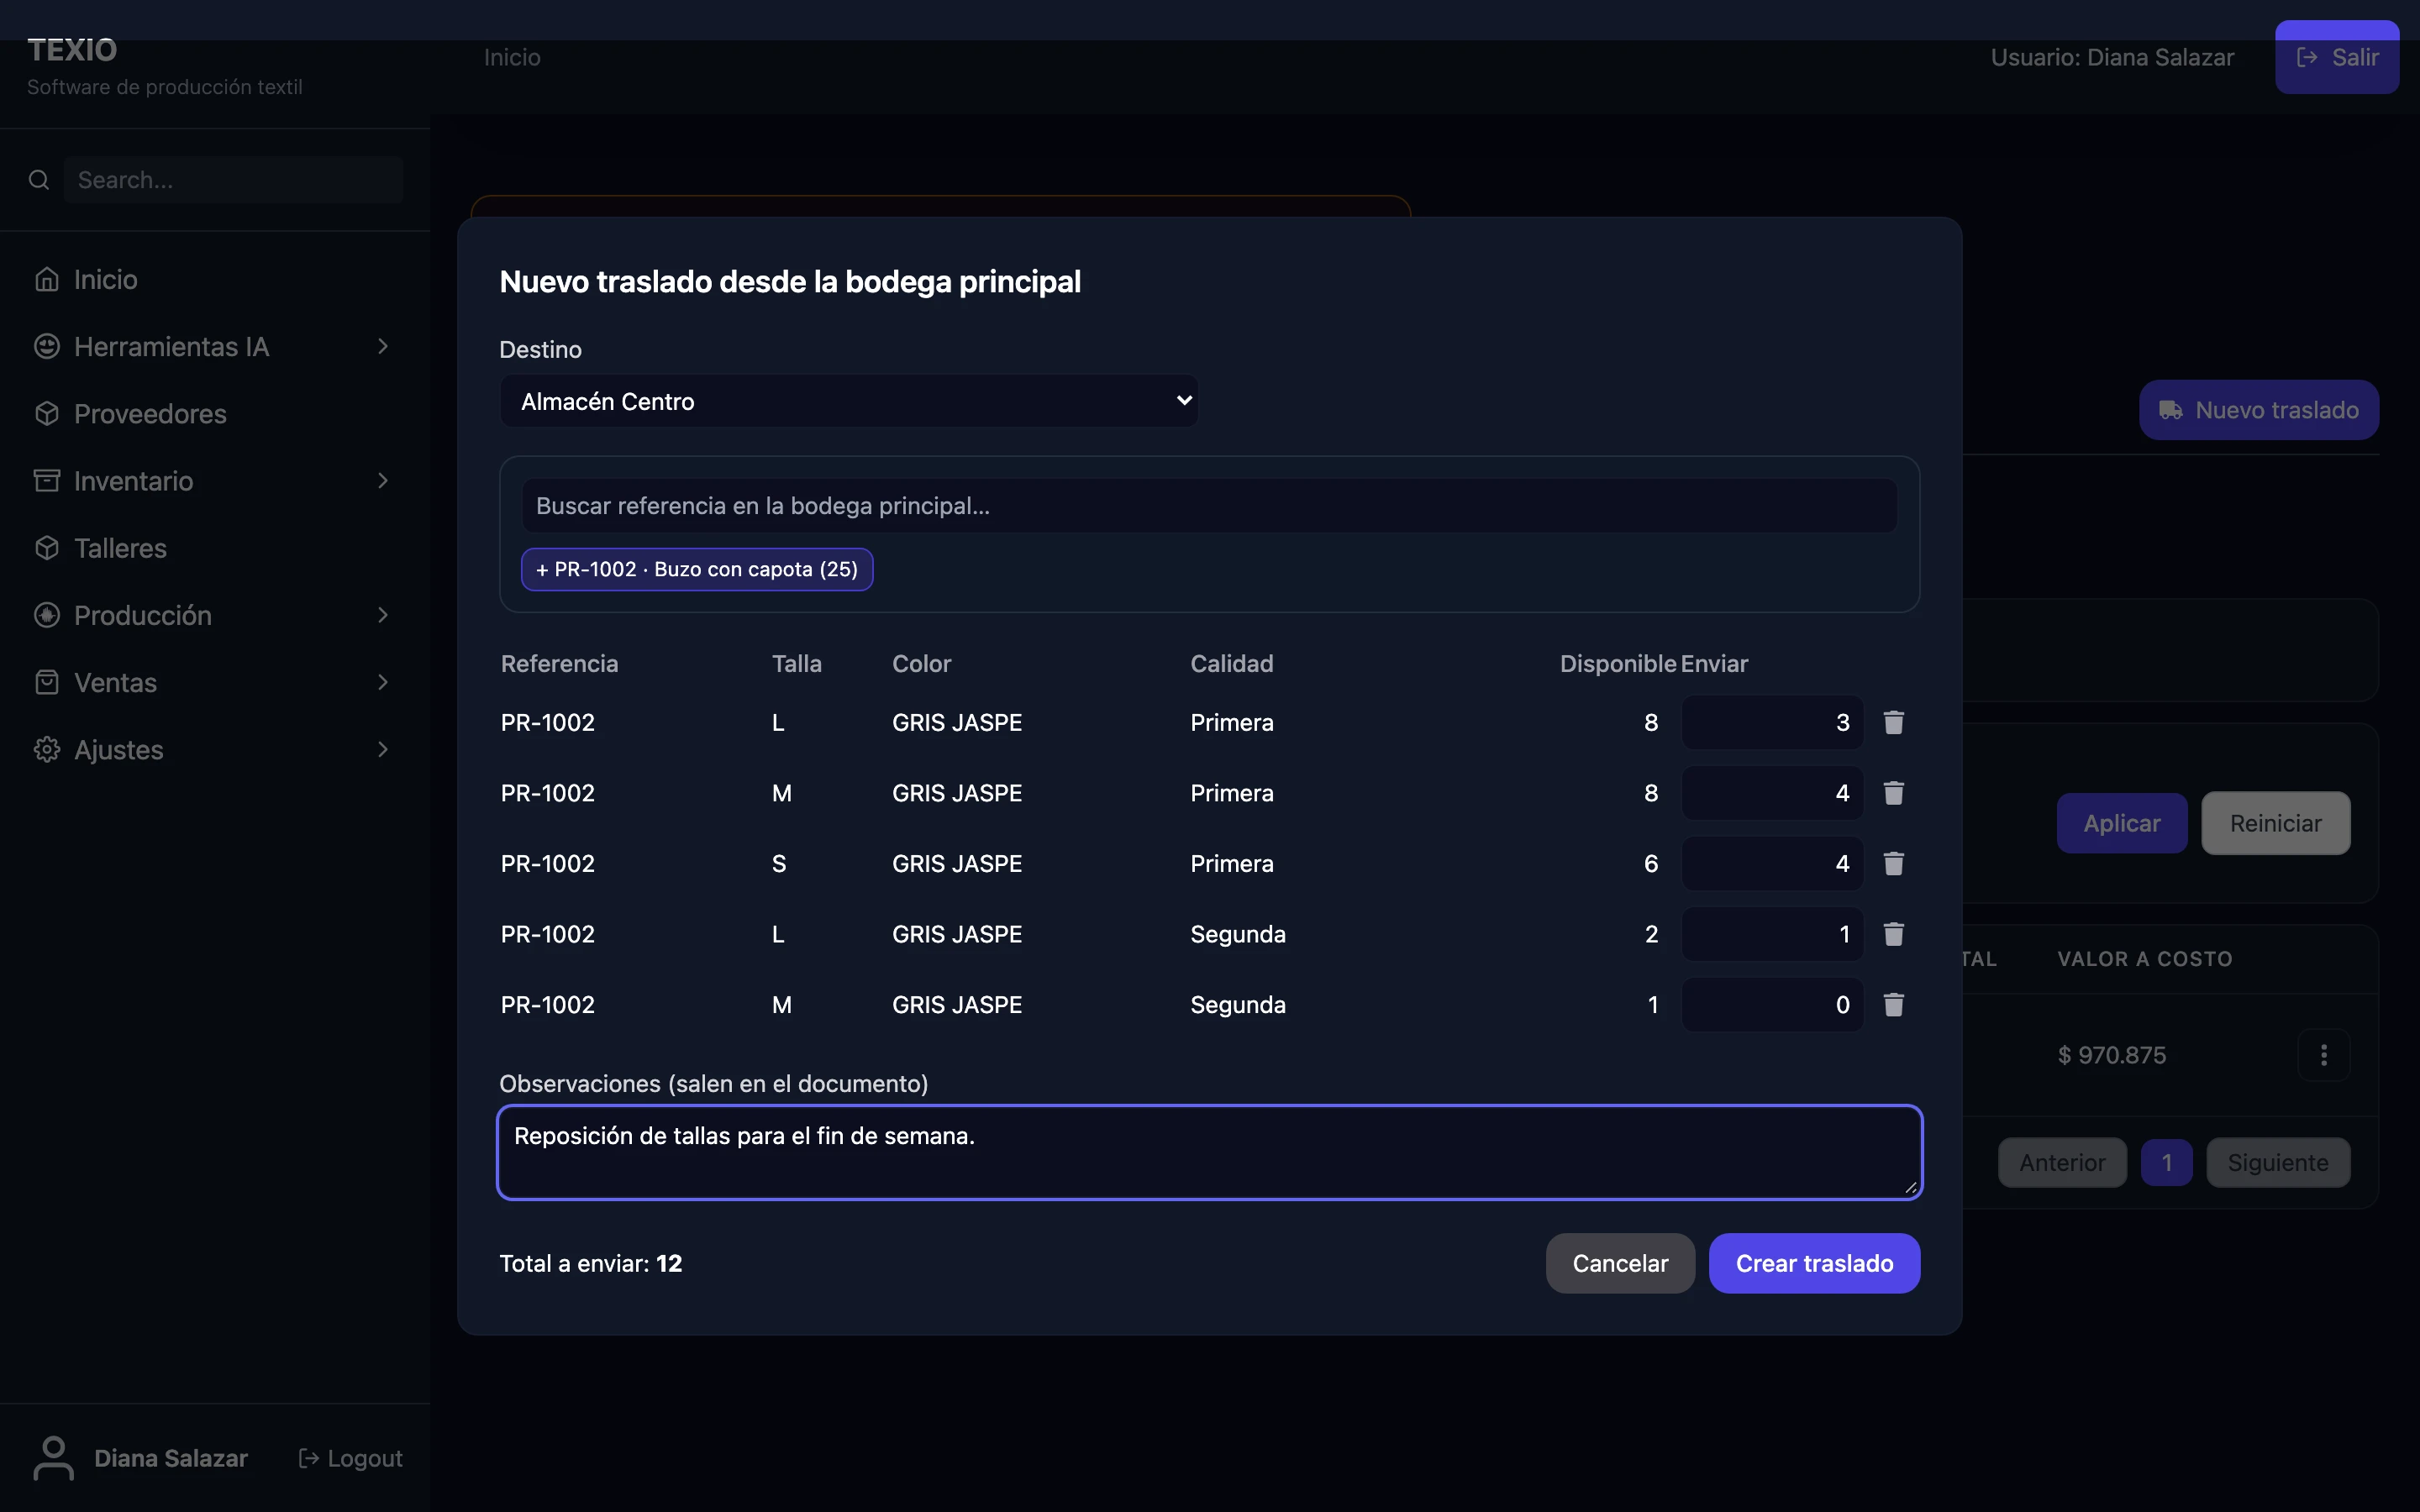The width and height of the screenshot is (2420, 1512).
Task: Delete the PR-1002 L Primera row
Action: coord(1893,722)
